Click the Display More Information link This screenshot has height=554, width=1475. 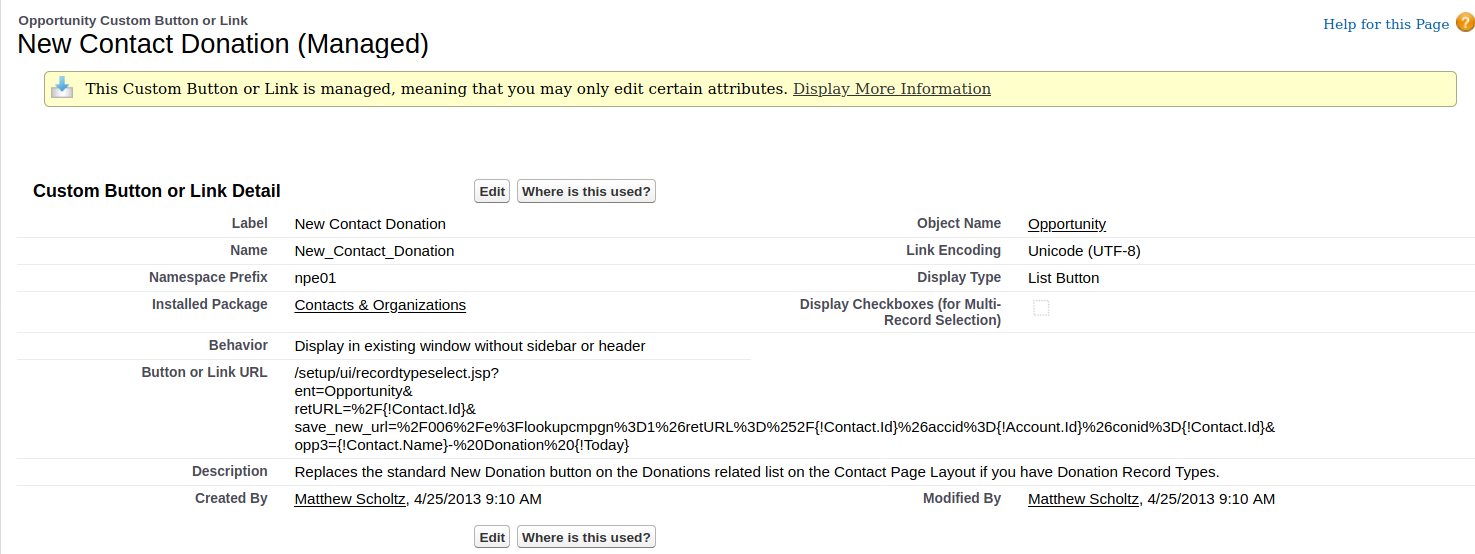(891, 89)
